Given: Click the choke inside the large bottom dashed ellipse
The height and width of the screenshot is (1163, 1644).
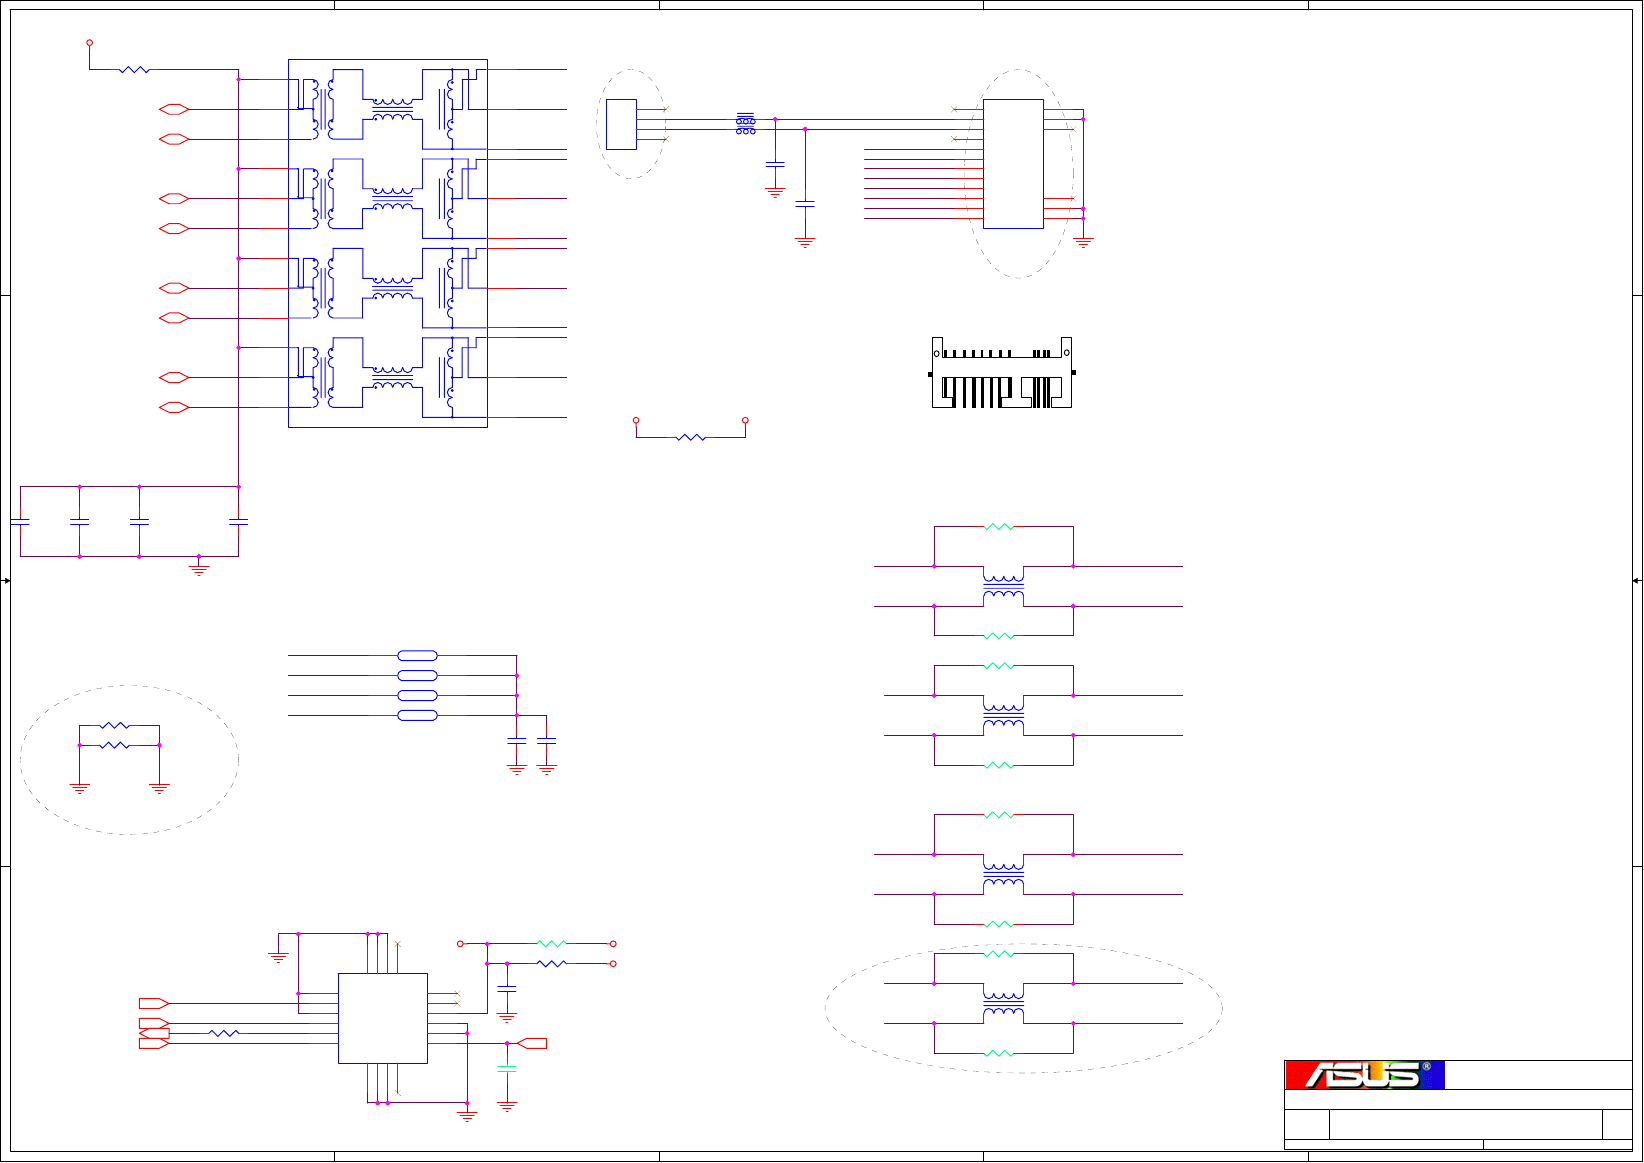Looking at the screenshot, I should tap(1003, 1004).
